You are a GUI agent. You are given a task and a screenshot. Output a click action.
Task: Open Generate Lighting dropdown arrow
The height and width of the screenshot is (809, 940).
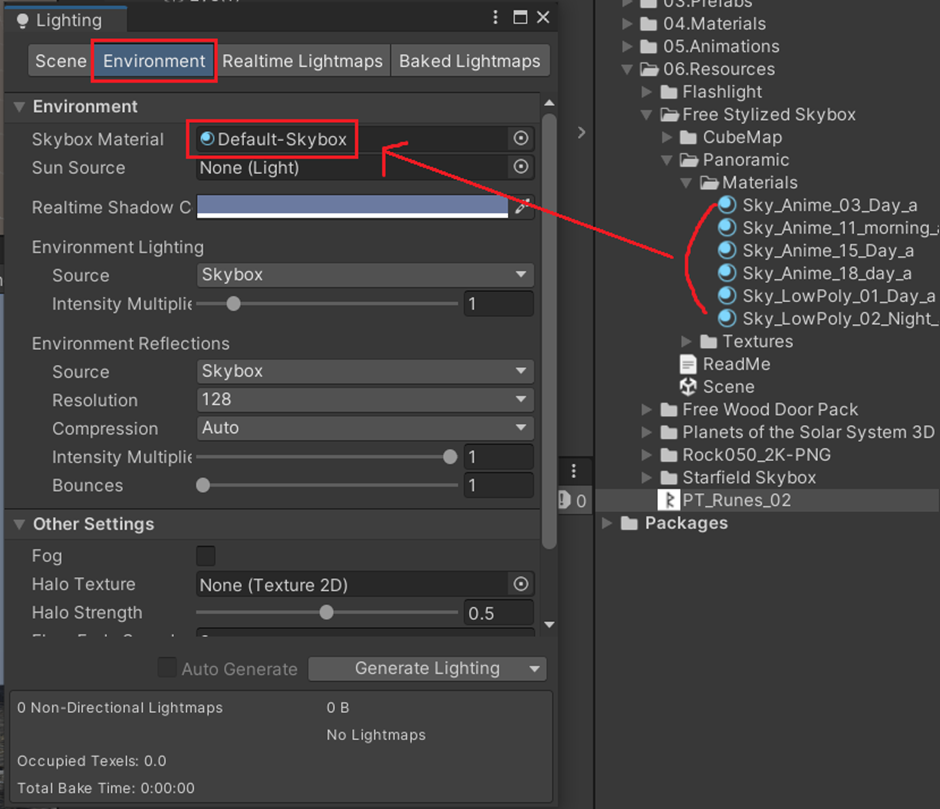(534, 669)
